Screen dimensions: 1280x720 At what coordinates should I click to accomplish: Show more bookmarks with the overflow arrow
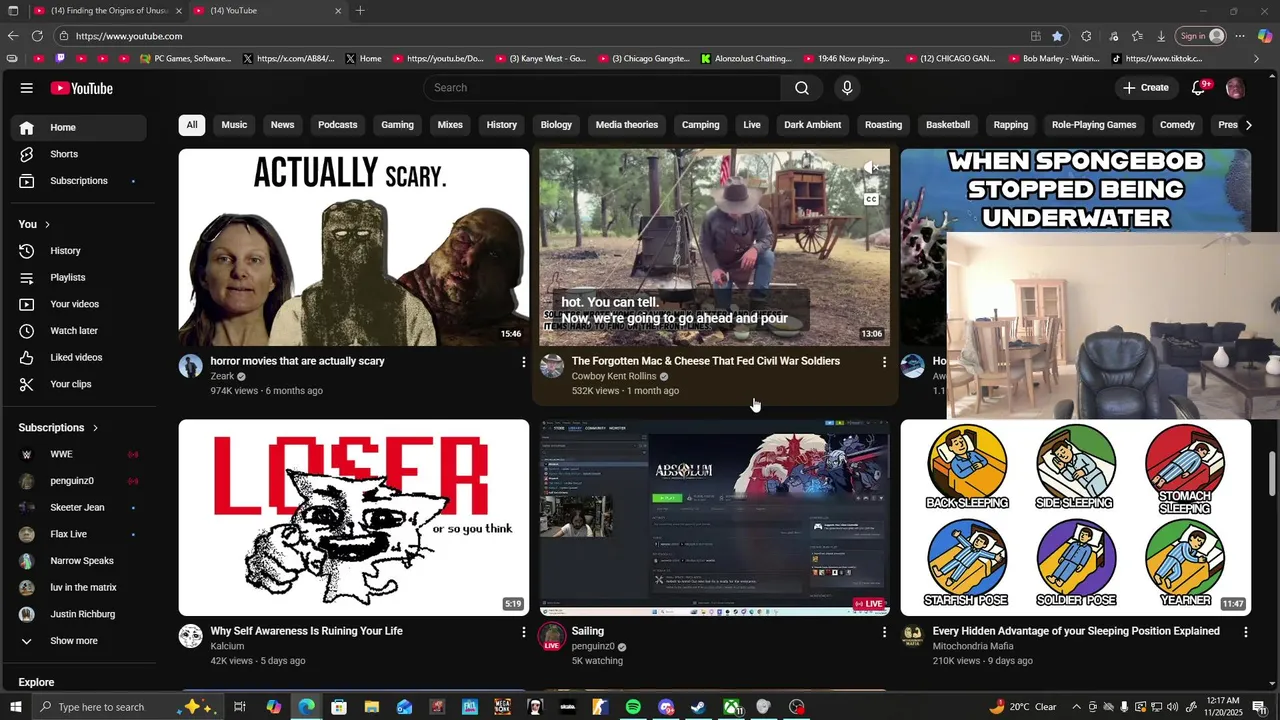tap(1257, 59)
